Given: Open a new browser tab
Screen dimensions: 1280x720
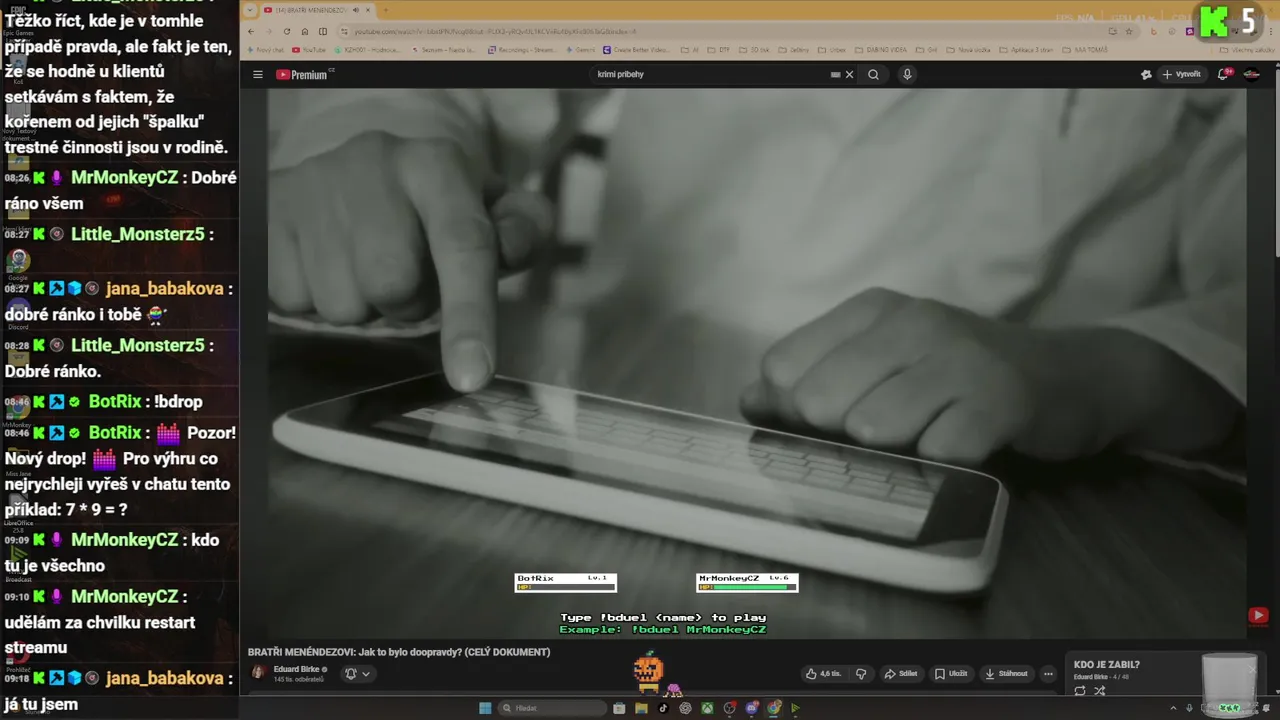Looking at the screenshot, I should pos(386,10).
